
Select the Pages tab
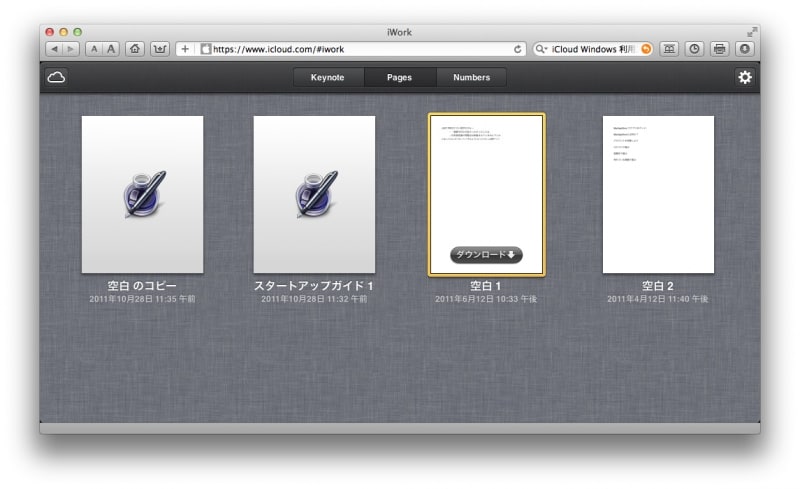tap(399, 78)
